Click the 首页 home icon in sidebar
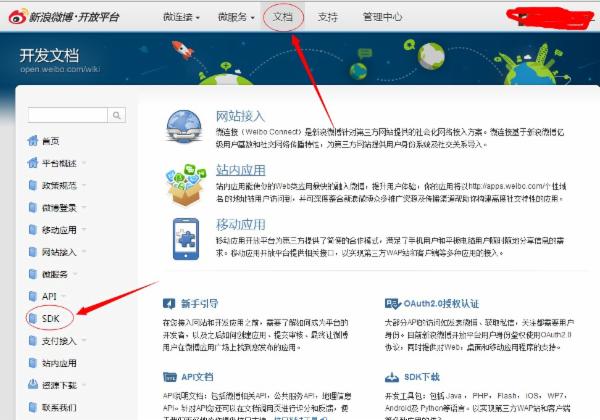Viewport: 600px width, 420px height. click(33, 141)
